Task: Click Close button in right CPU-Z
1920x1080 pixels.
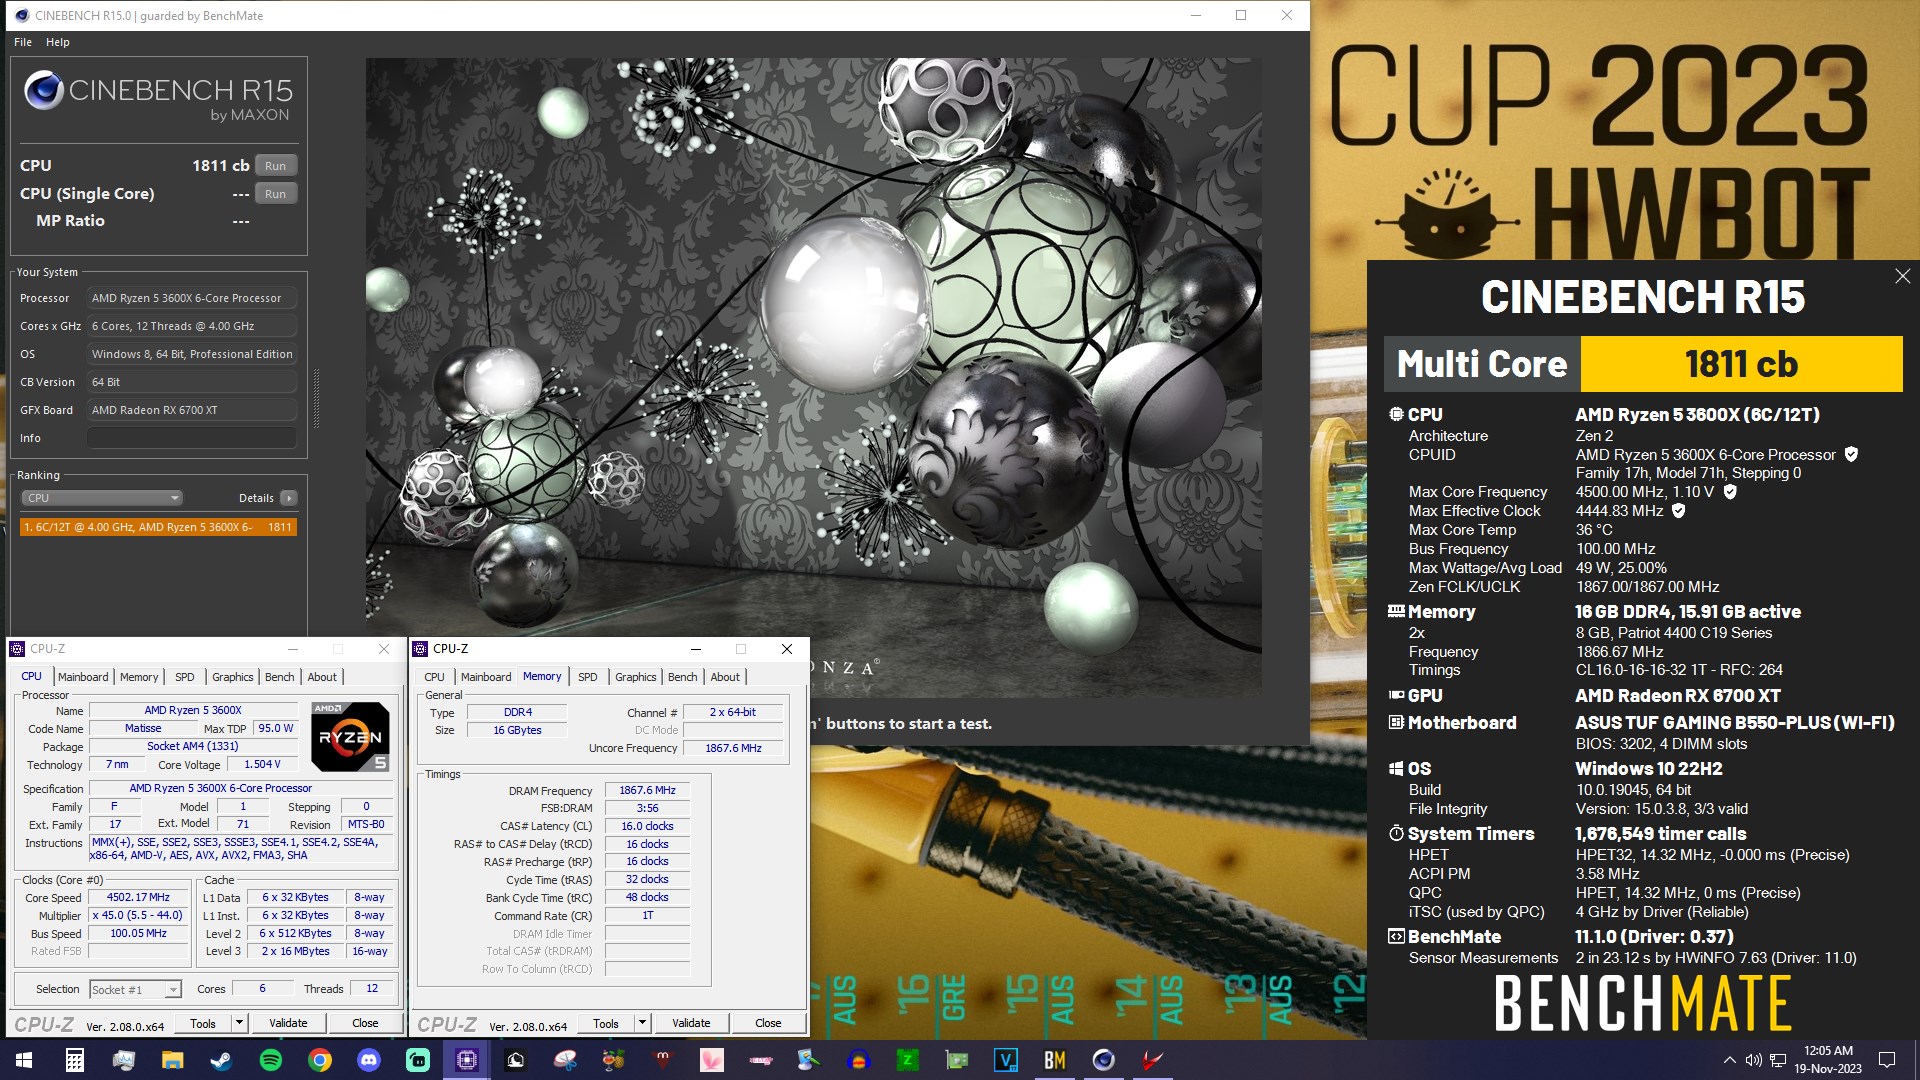Action: pyautogui.click(x=768, y=1023)
